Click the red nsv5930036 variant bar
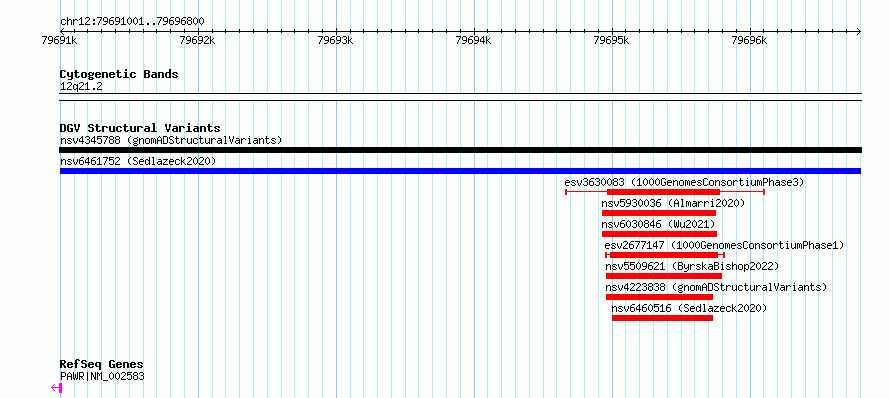The width and height of the screenshot is (890, 398). (x=659, y=213)
